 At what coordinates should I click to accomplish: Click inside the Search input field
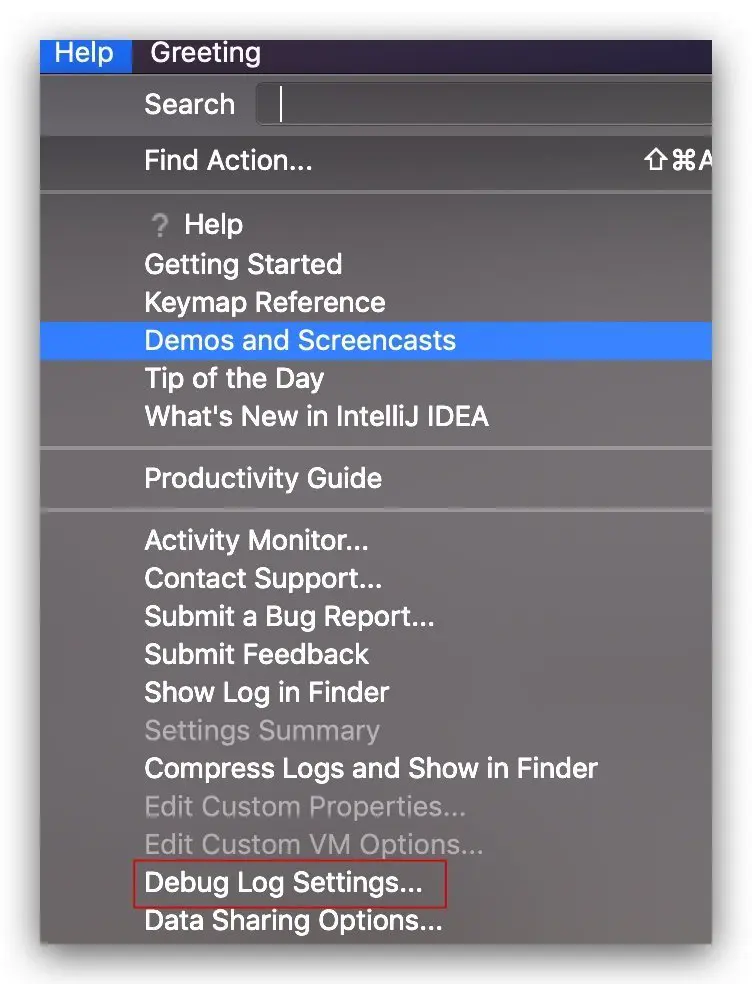coord(490,104)
